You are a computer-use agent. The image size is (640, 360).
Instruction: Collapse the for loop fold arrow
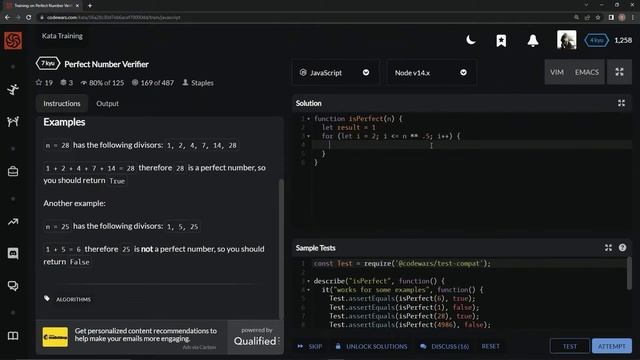[x=309, y=136]
